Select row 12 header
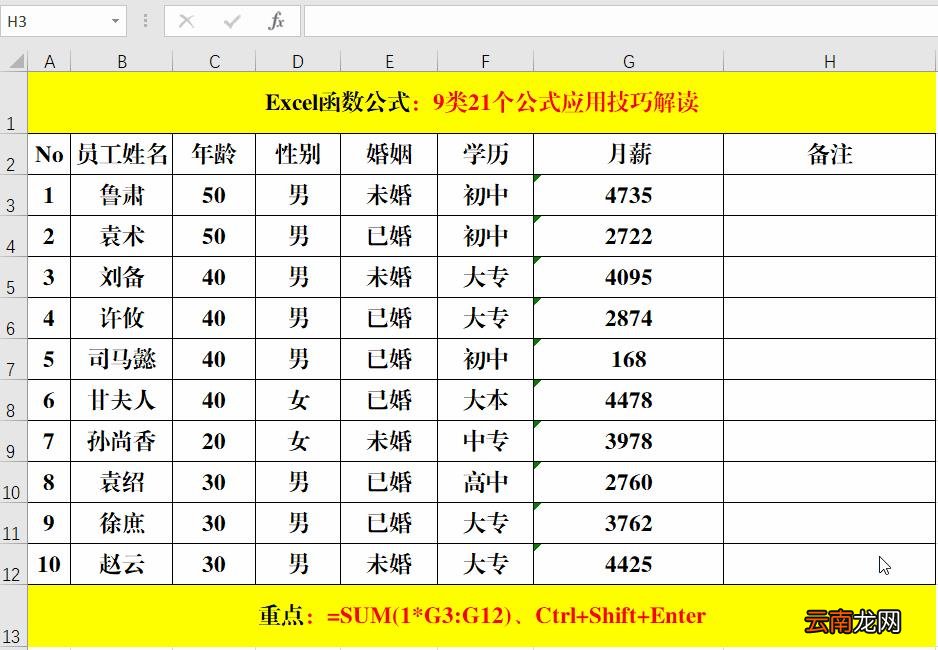 pos(14,564)
